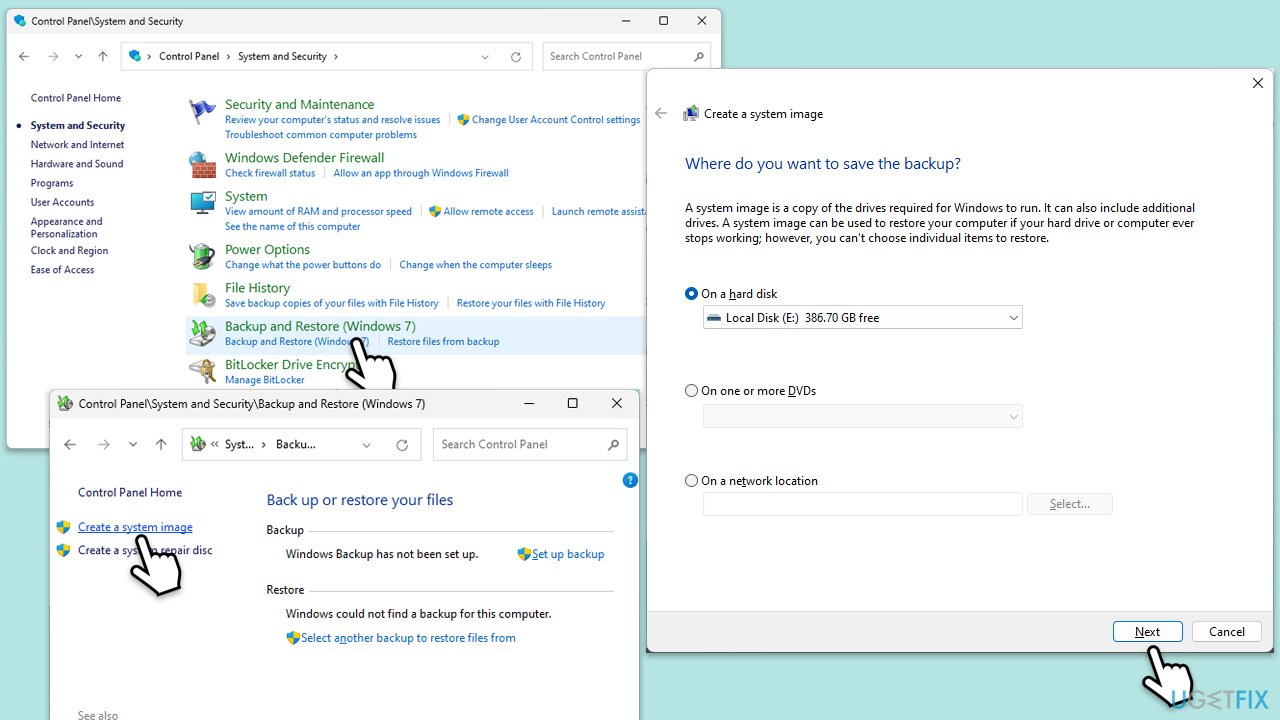Open recent locations in Backup and Restore window
The height and width of the screenshot is (720, 1280).
pos(133,445)
